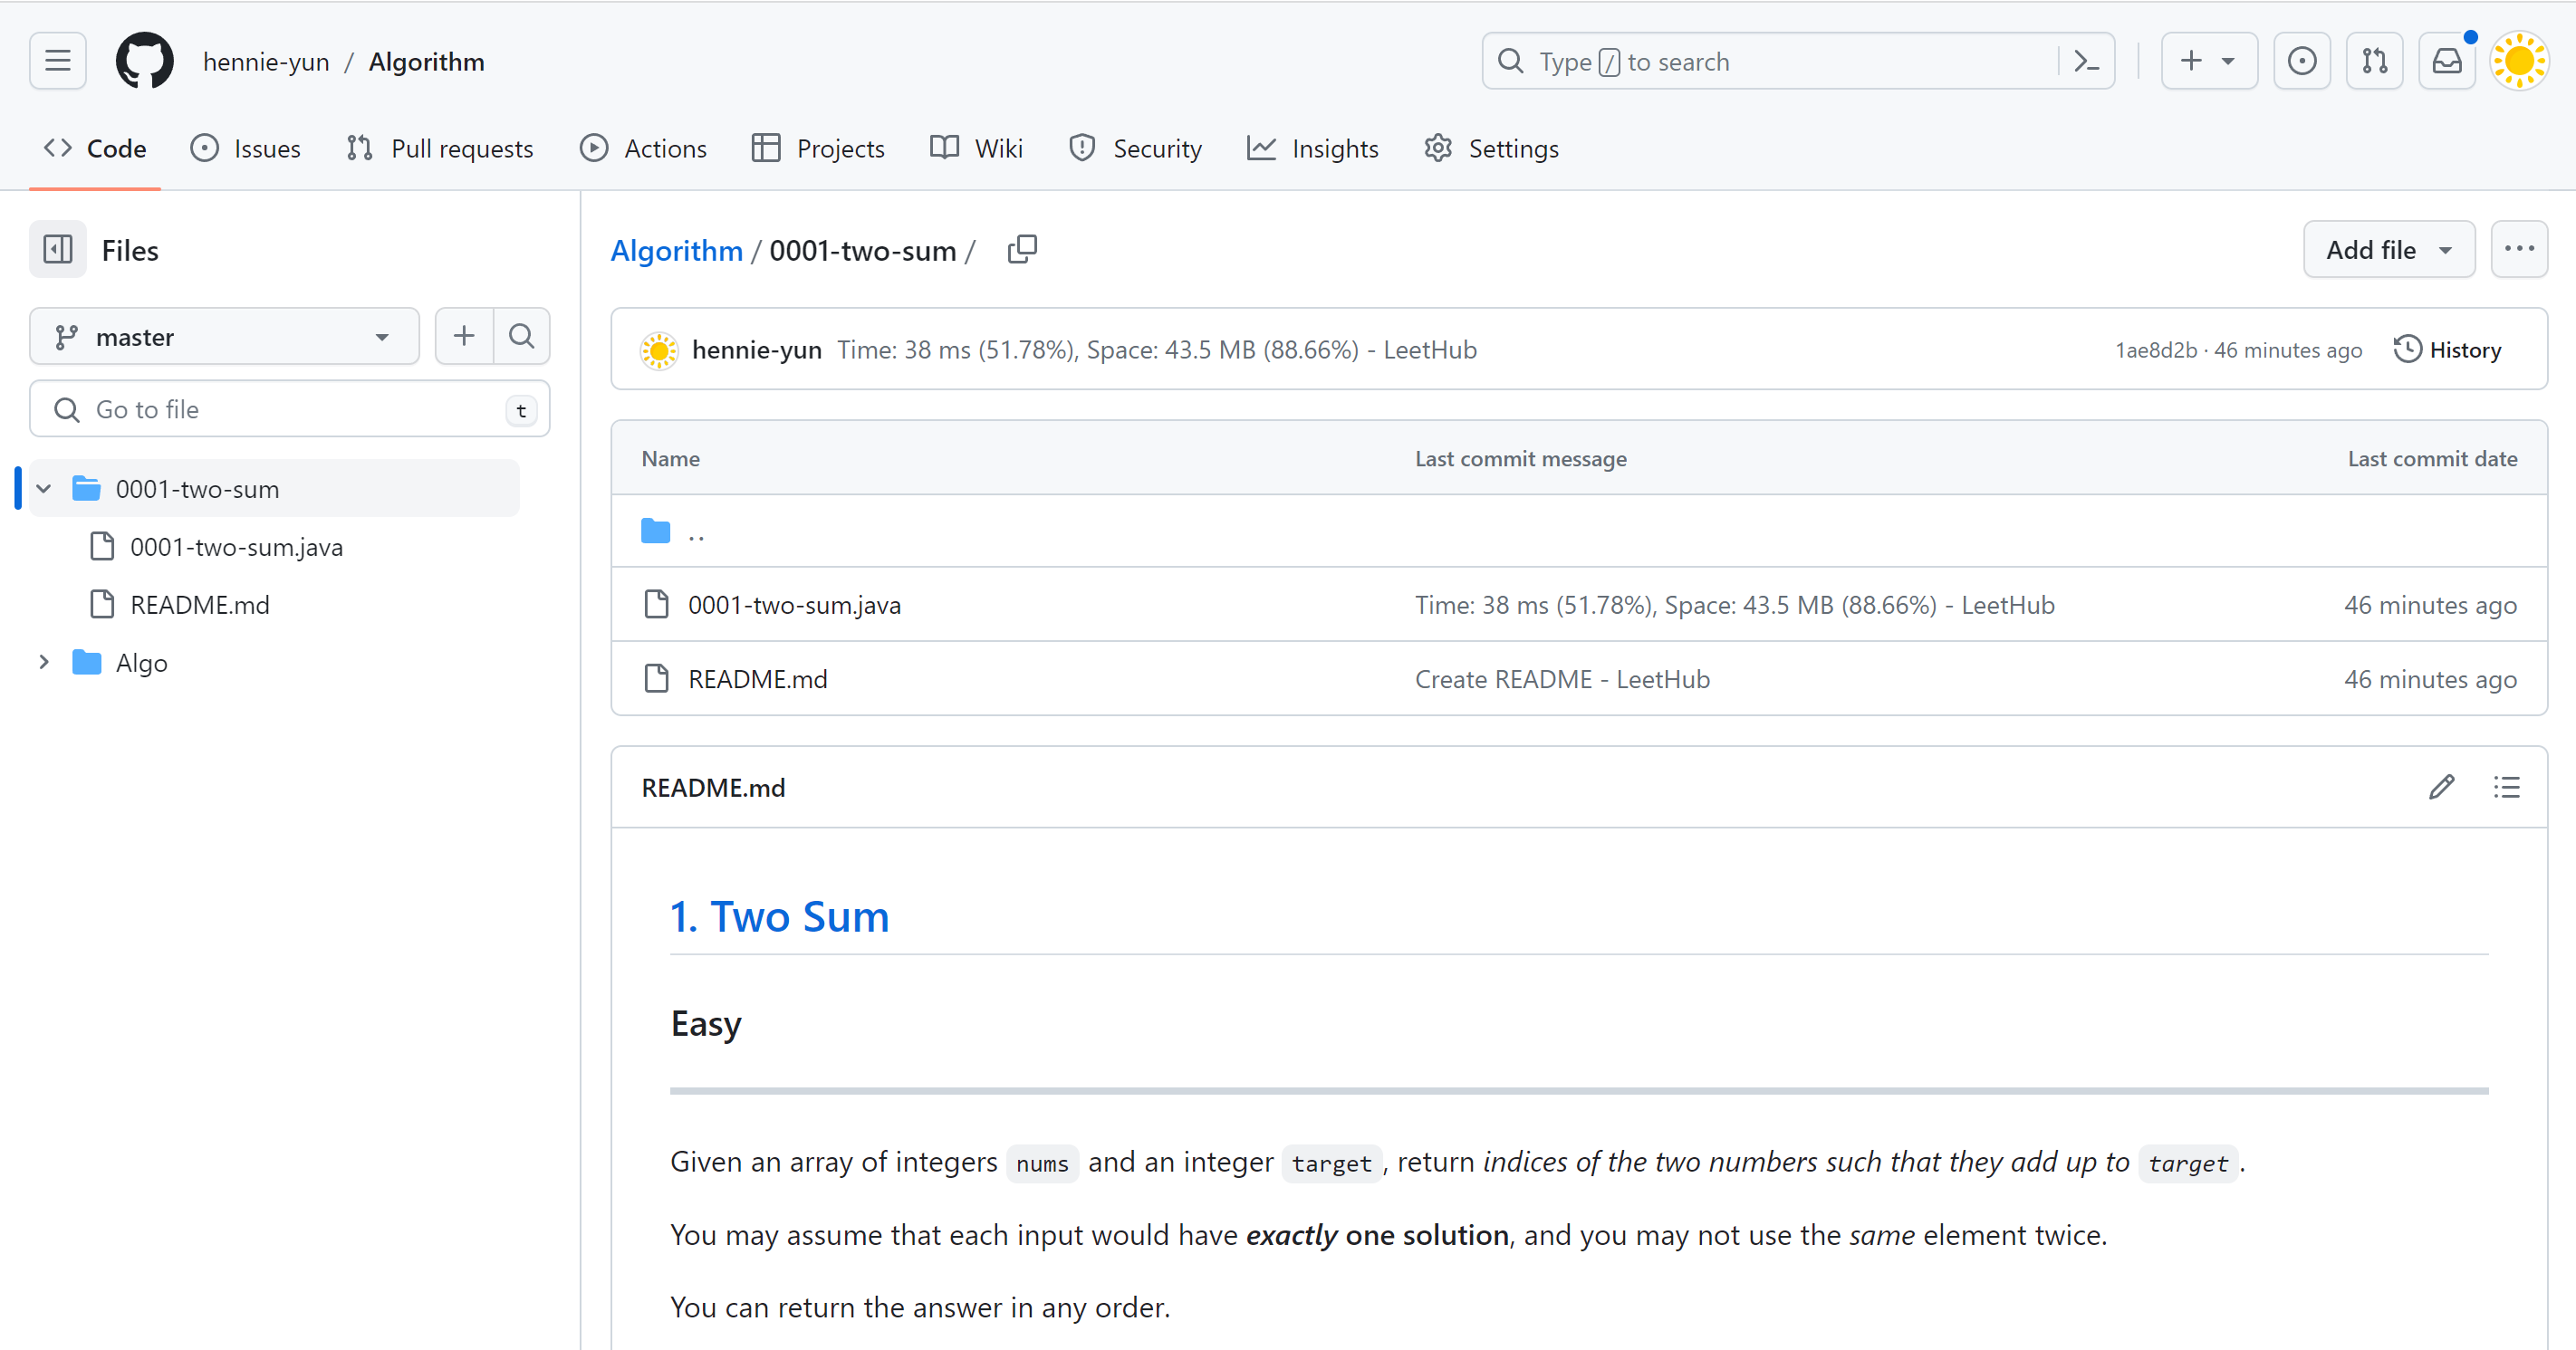Image resolution: width=2576 pixels, height=1350 pixels.
Task: Open the README outline list icon
Action: tap(2506, 787)
